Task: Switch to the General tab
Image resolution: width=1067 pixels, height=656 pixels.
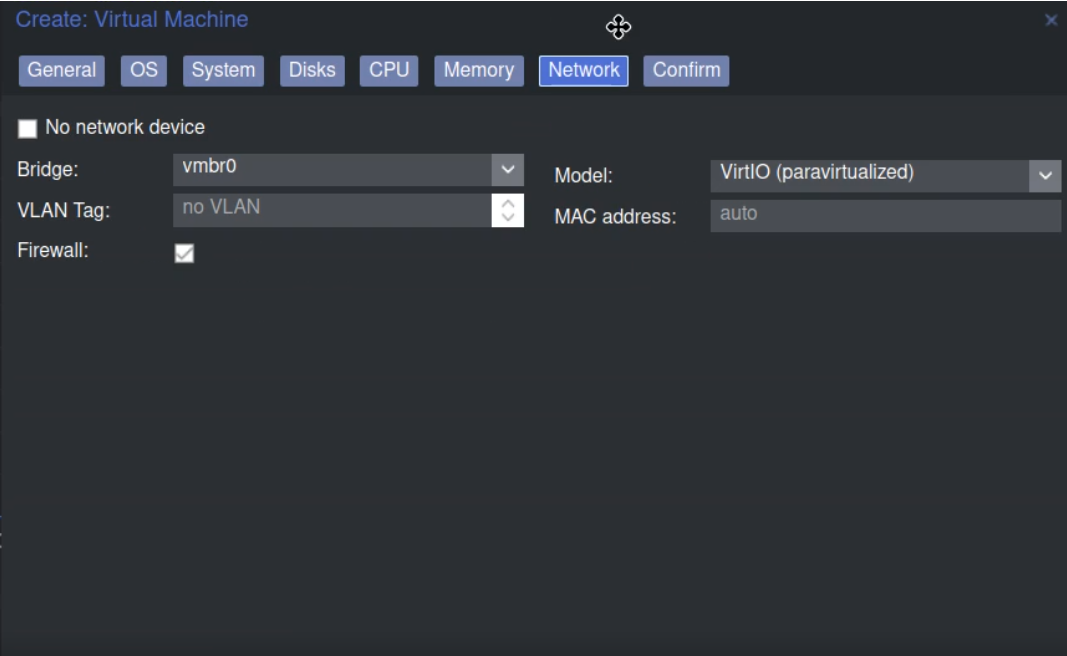Action: click(x=62, y=70)
